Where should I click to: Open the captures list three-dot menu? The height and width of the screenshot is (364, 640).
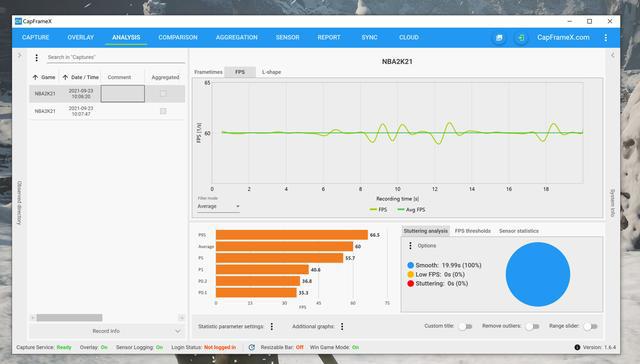click(x=37, y=58)
